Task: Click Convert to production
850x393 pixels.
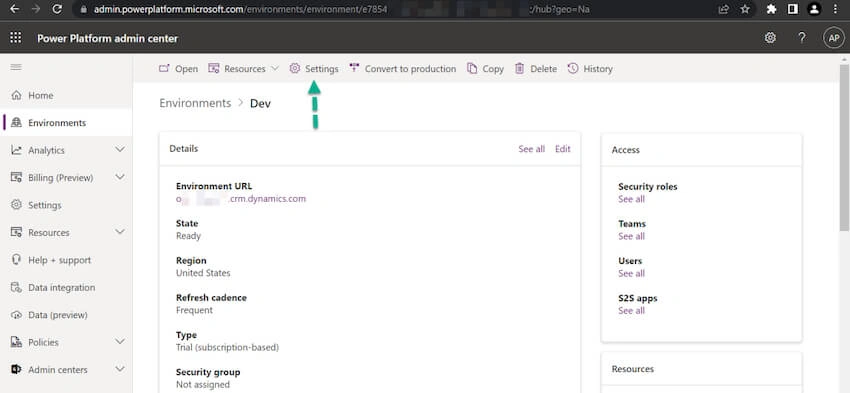Action: (403, 69)
